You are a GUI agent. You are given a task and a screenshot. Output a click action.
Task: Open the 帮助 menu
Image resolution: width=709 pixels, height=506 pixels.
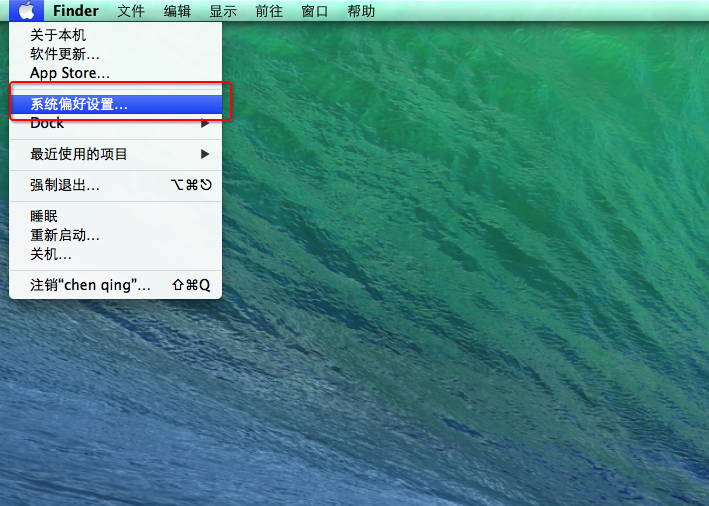tap(361, 11)
